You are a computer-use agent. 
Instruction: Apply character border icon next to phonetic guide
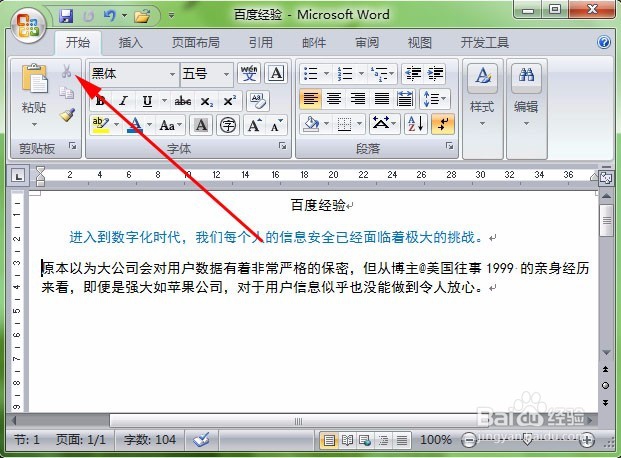pyautogui.click(x=276, y=73)
